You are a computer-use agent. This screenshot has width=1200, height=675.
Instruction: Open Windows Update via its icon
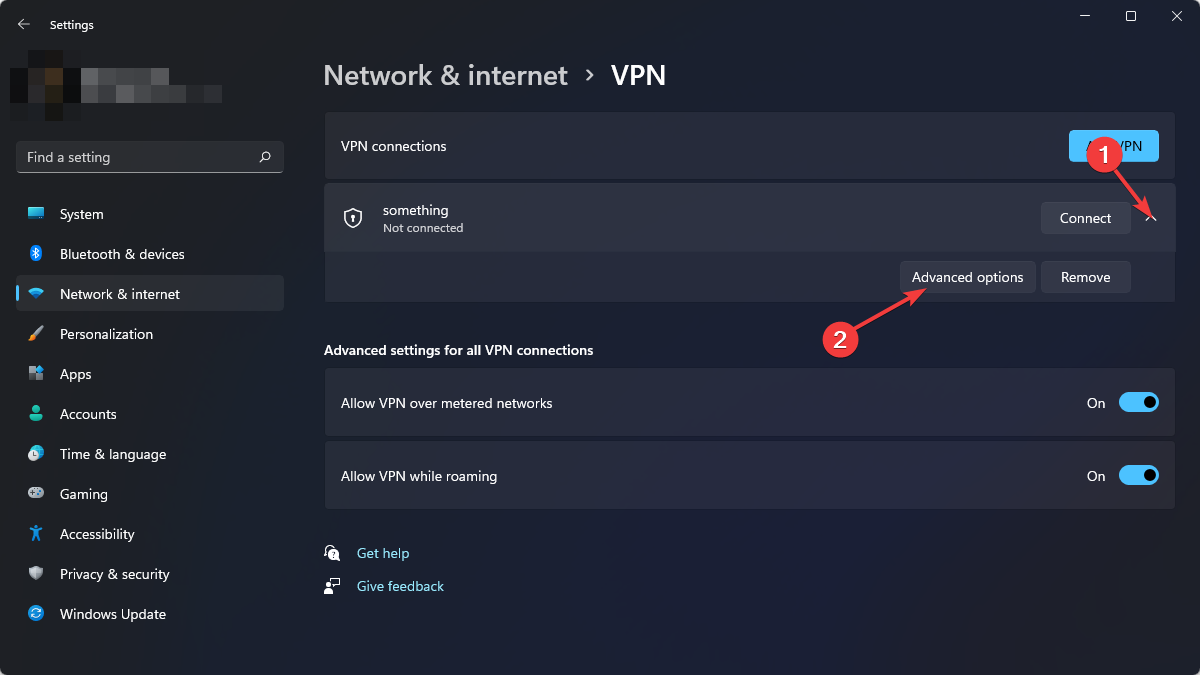point(36,613)
